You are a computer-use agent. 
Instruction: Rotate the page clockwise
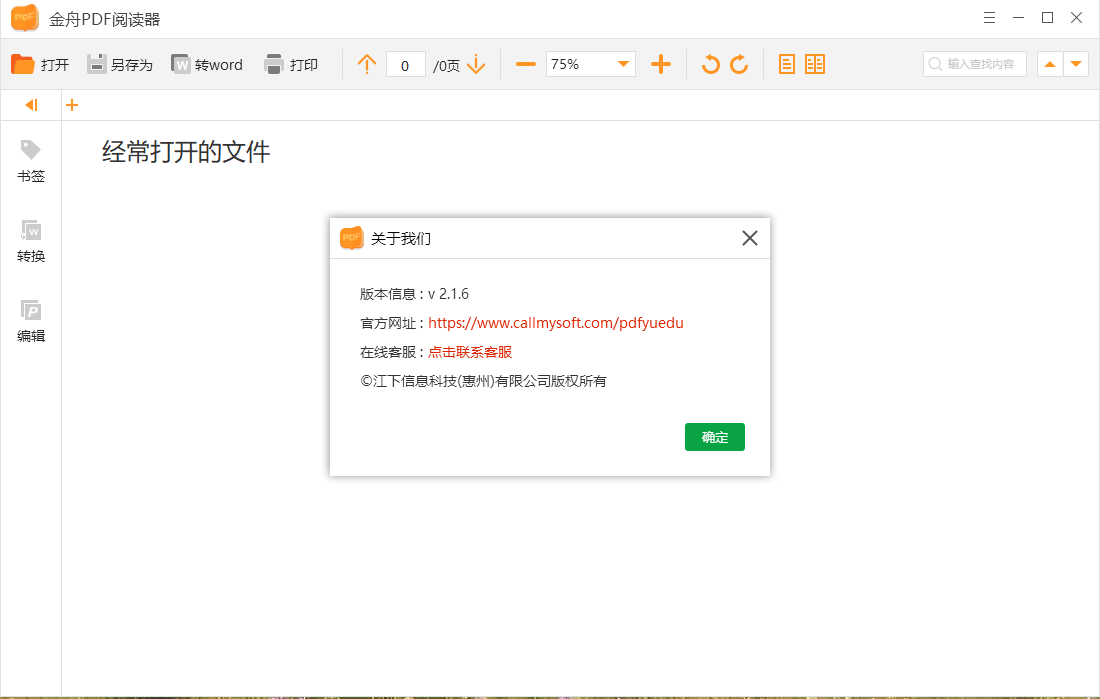pos(739,65)
